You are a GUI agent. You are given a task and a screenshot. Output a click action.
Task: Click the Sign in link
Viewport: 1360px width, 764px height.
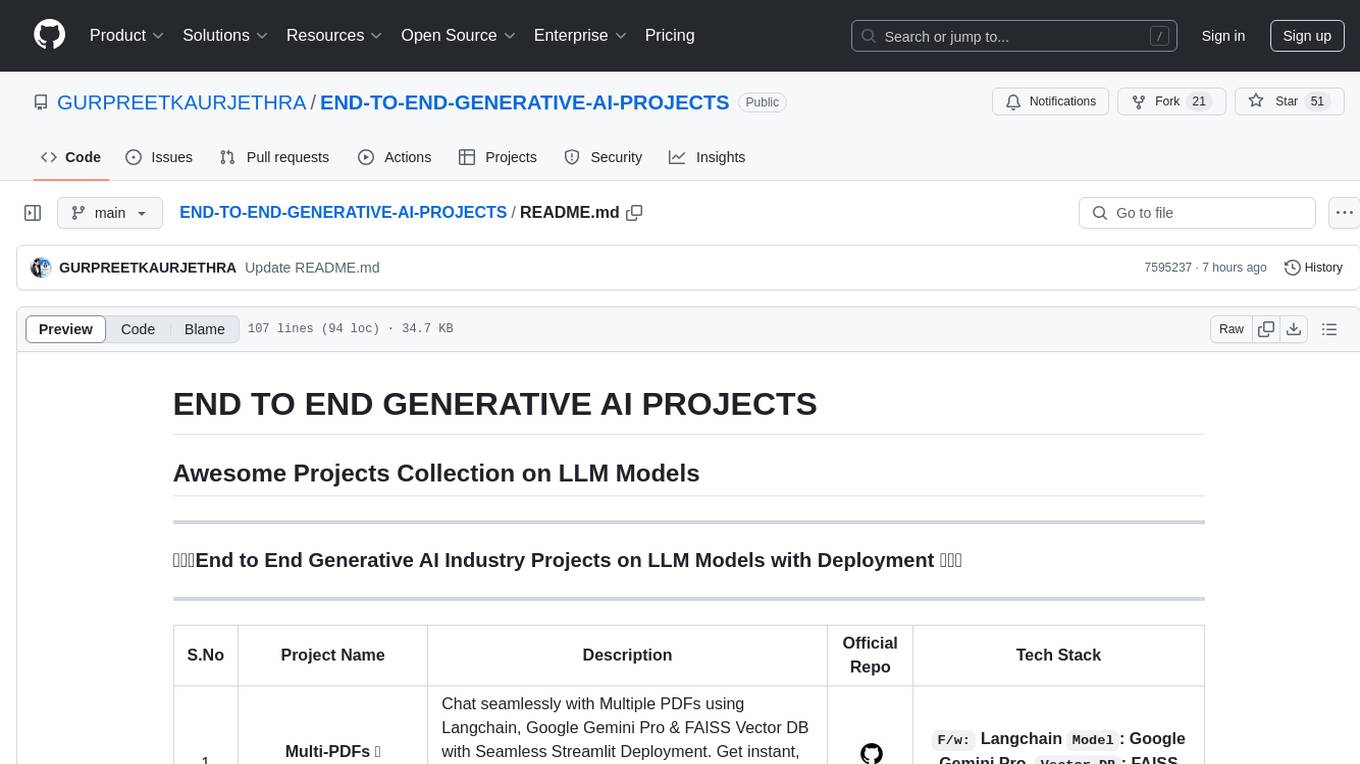point(1223,36)
